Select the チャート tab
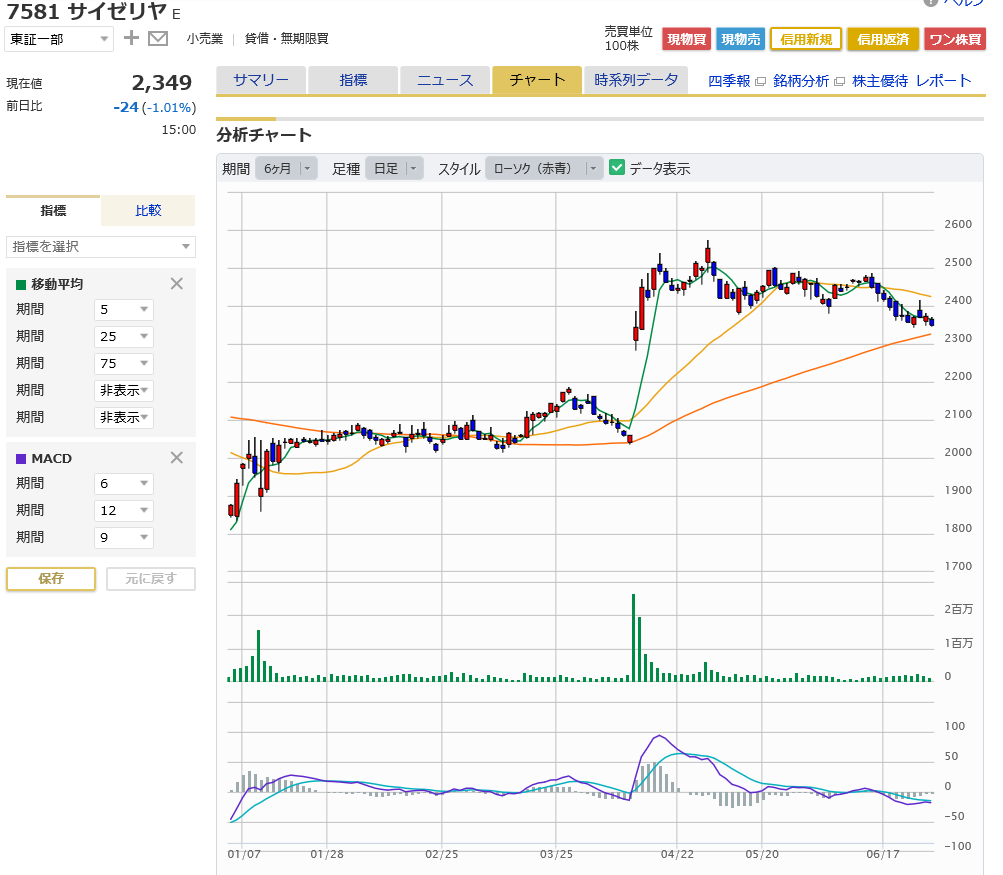This screenshot has height=875, width=1003. 537,80
